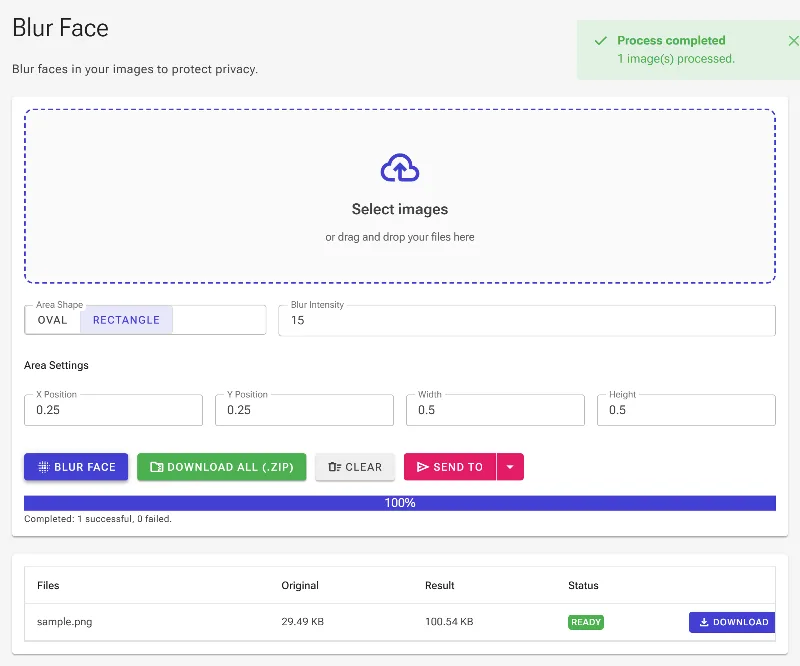Clear the file list
This screenshot has height=666, width=800.
coord(355,467)
